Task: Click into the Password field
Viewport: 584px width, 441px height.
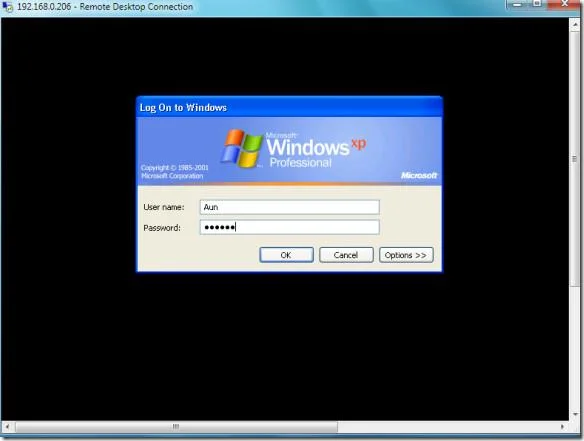Action: (290, 227)
